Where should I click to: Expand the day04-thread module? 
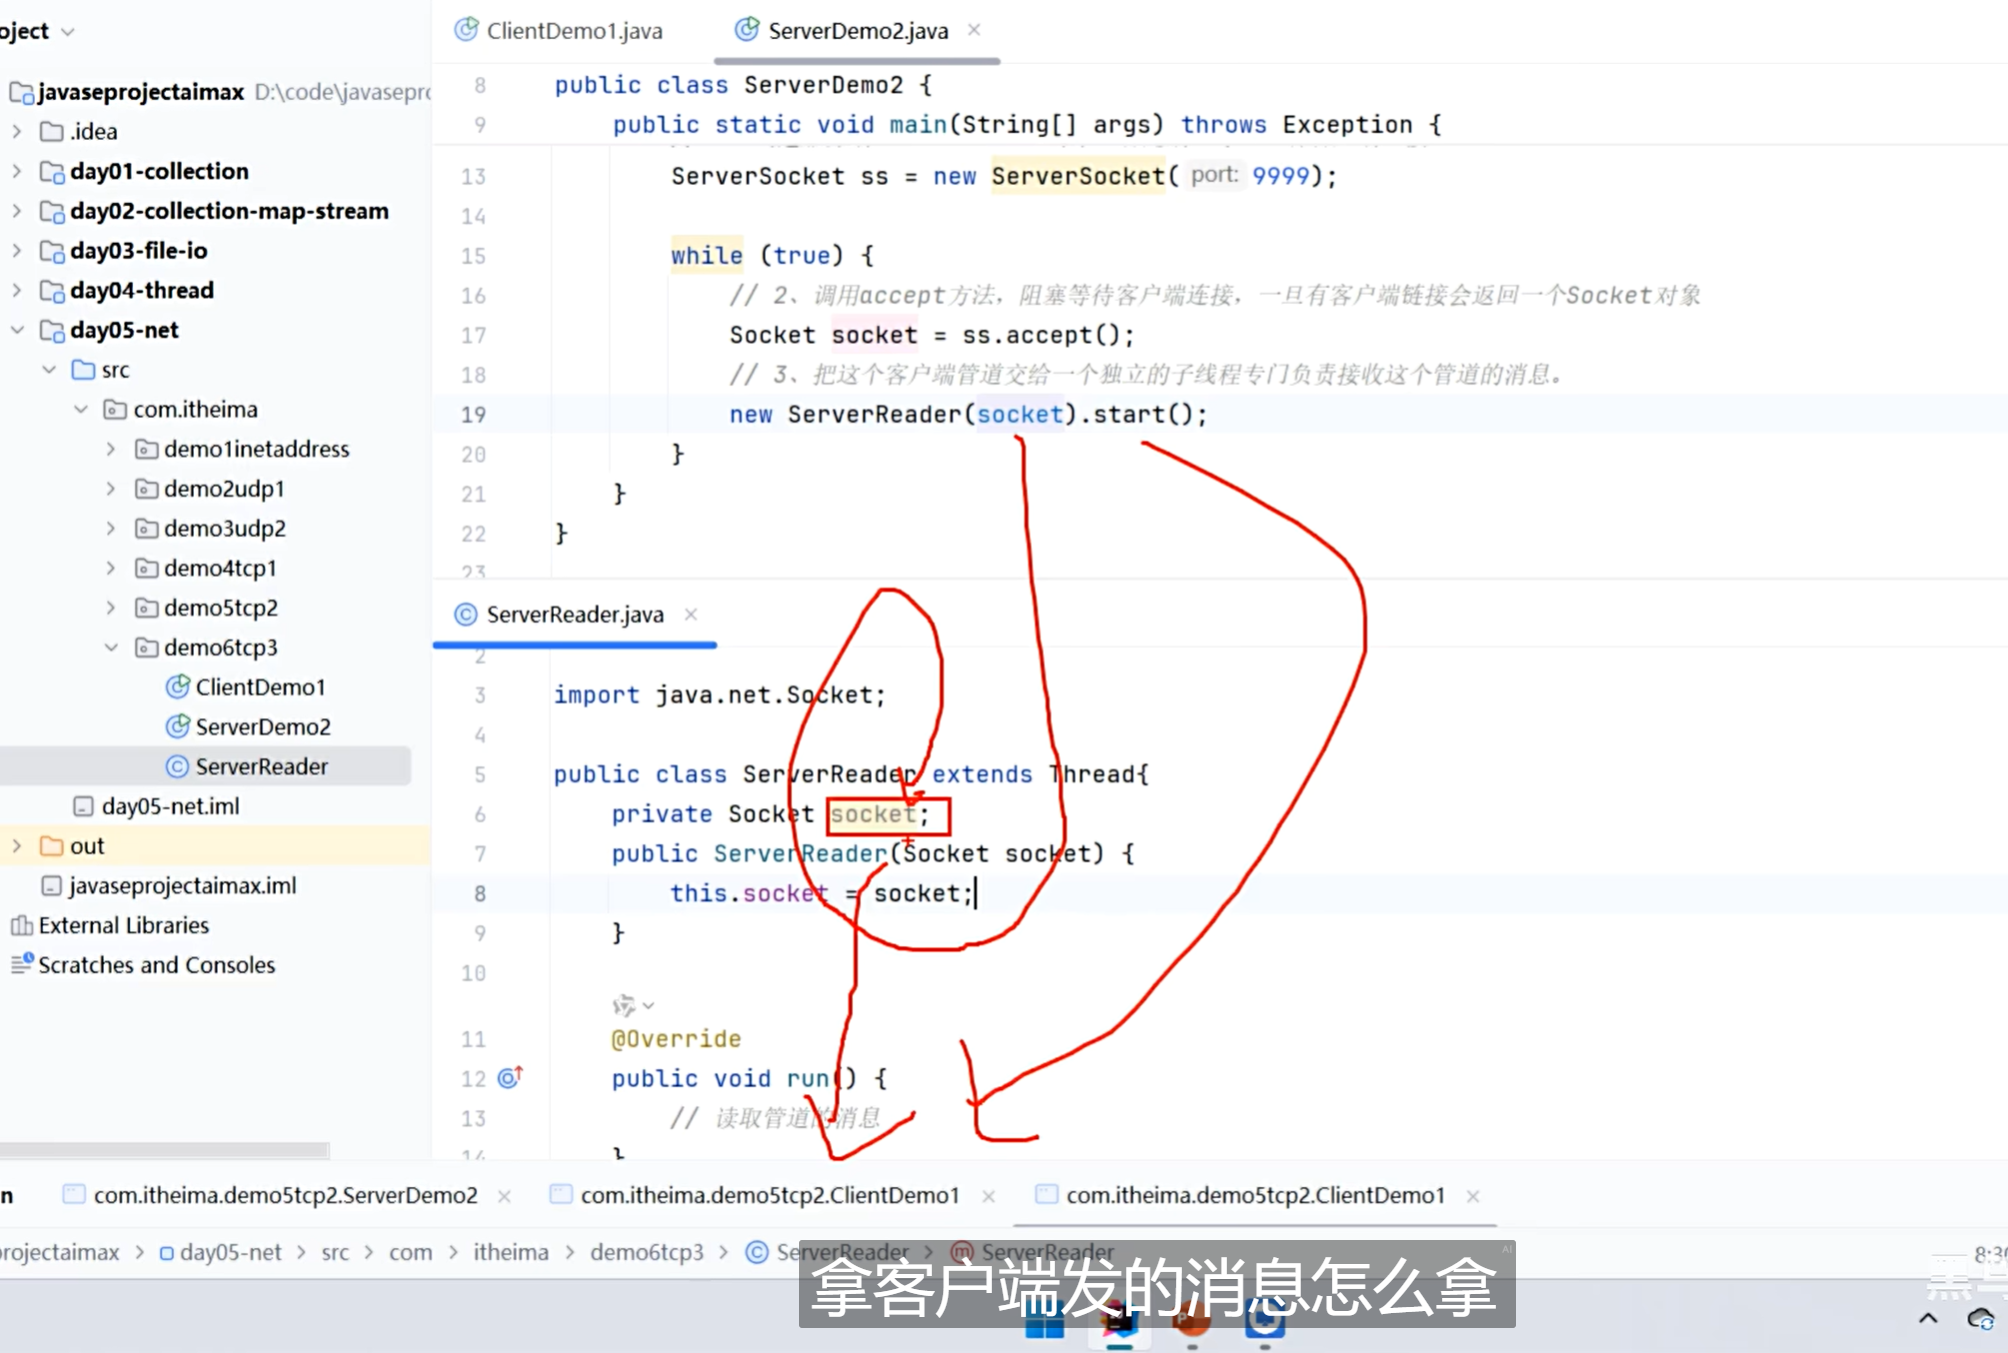click(17, 290)
